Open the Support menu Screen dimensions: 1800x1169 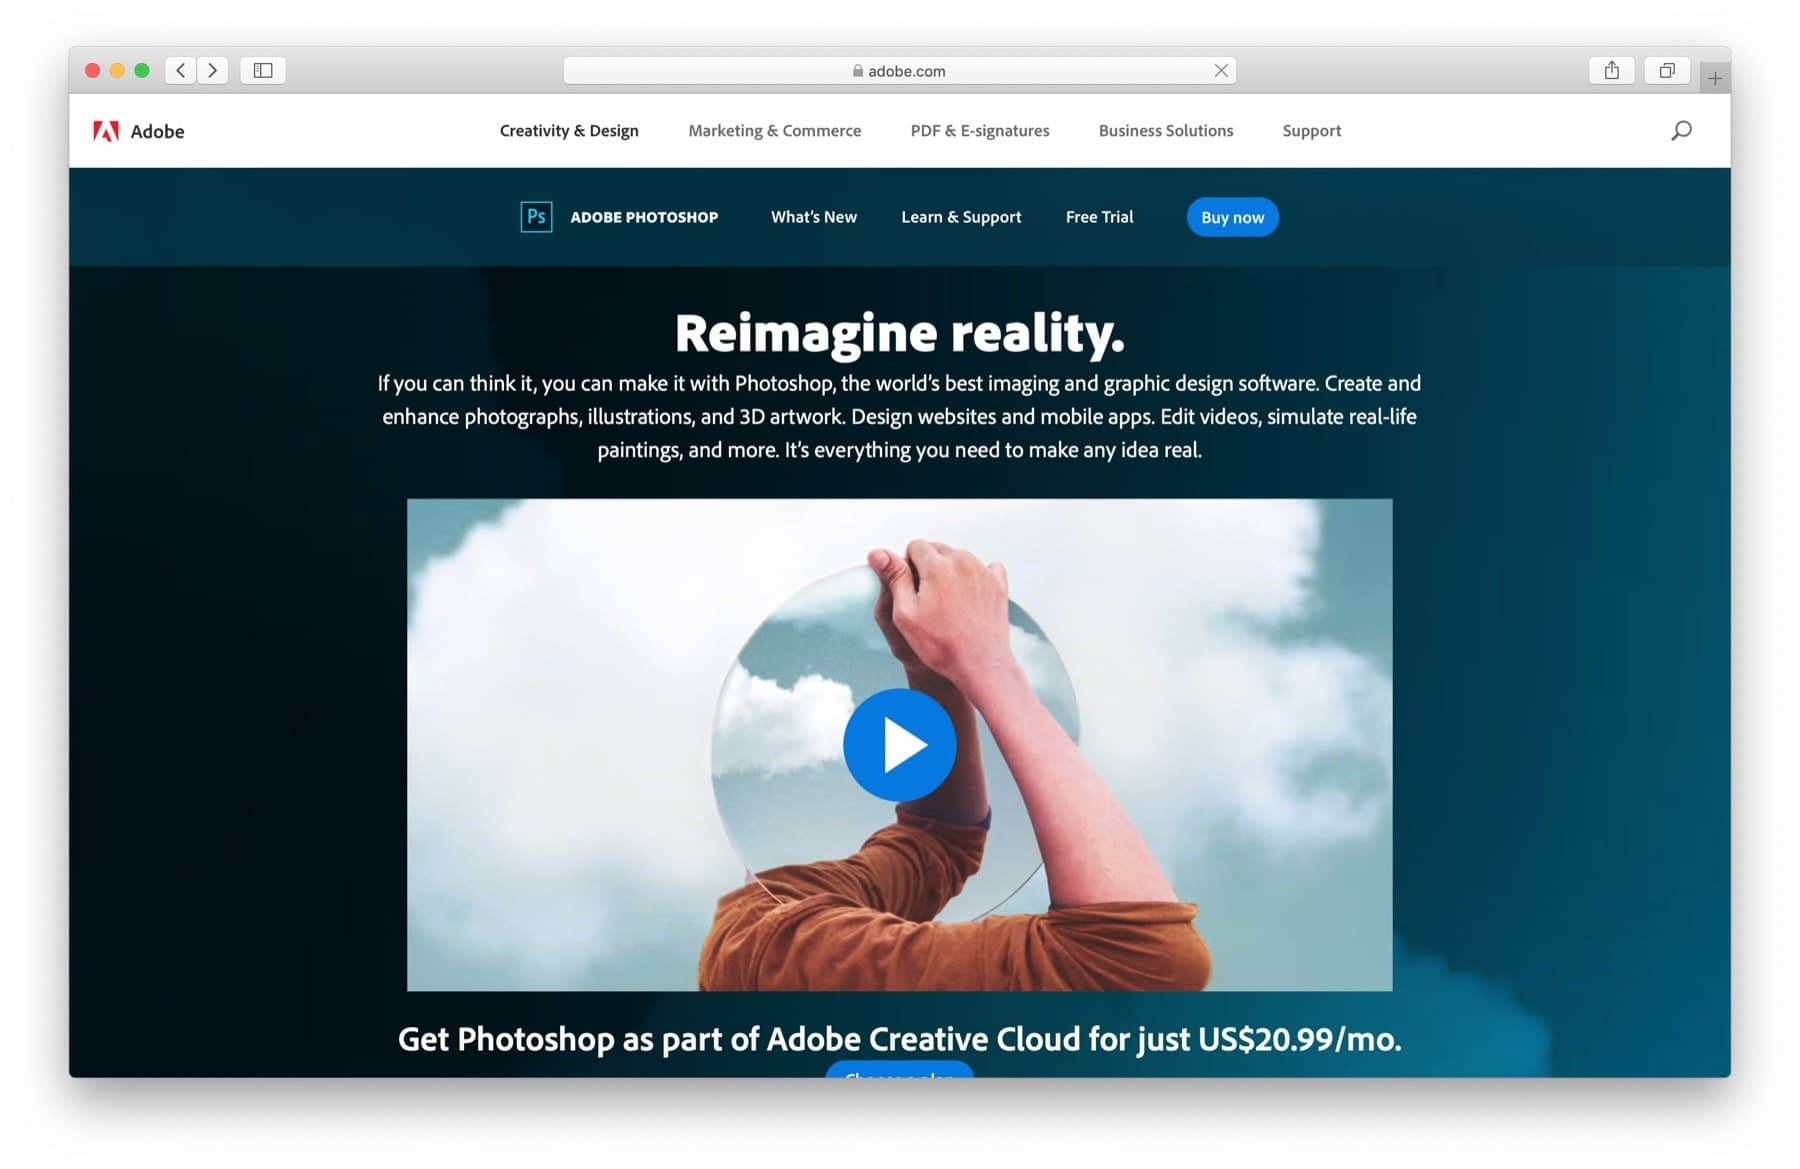(1311, 131)
